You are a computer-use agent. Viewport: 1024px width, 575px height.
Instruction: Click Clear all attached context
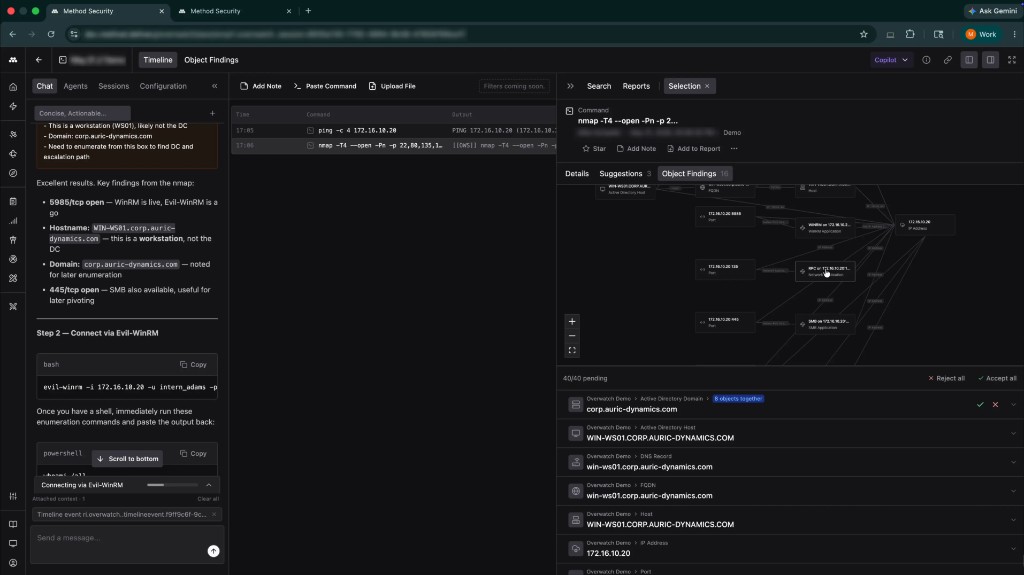208,499
